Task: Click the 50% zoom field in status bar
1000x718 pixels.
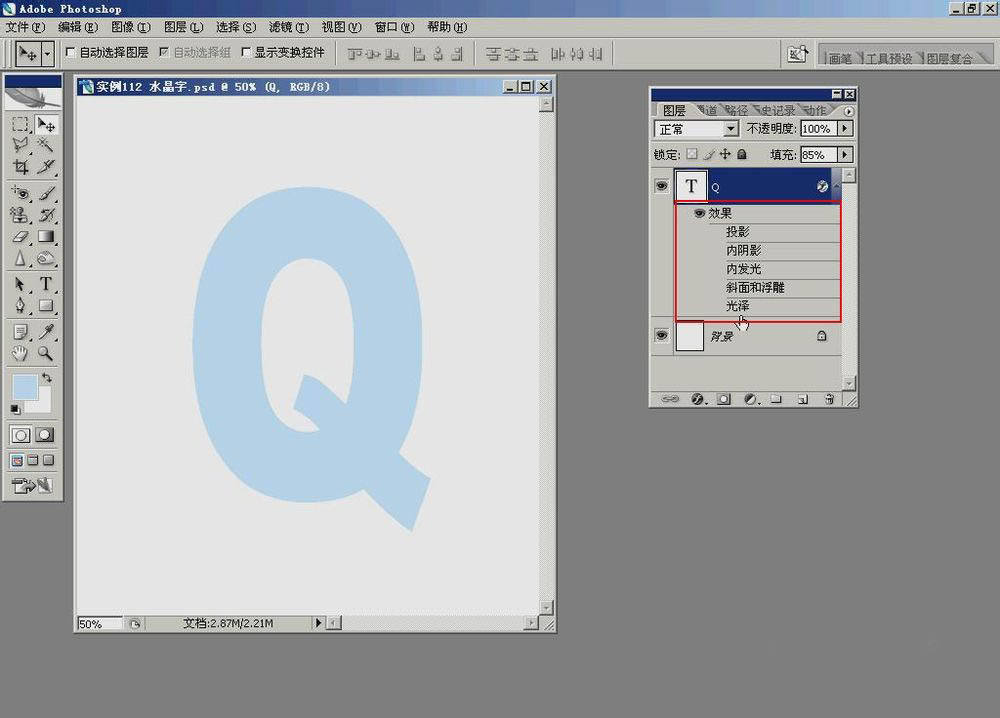Action: pos(97,622)
